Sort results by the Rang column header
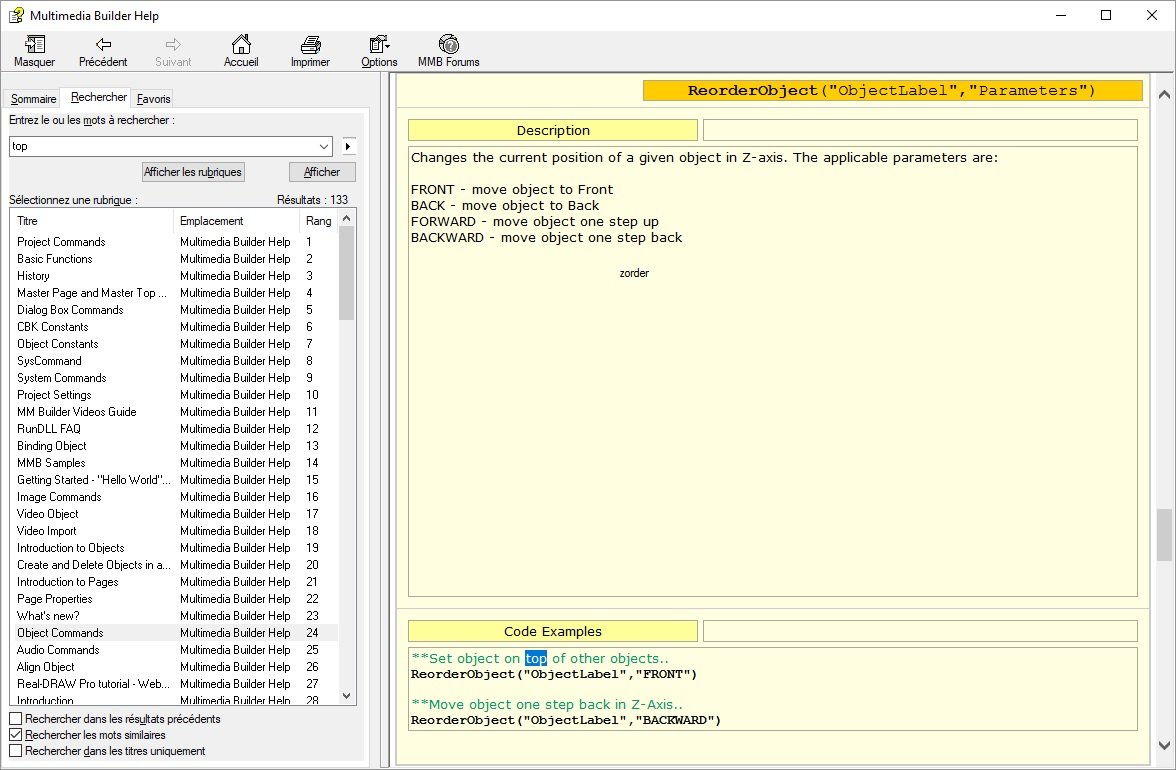 click(319, 221)
